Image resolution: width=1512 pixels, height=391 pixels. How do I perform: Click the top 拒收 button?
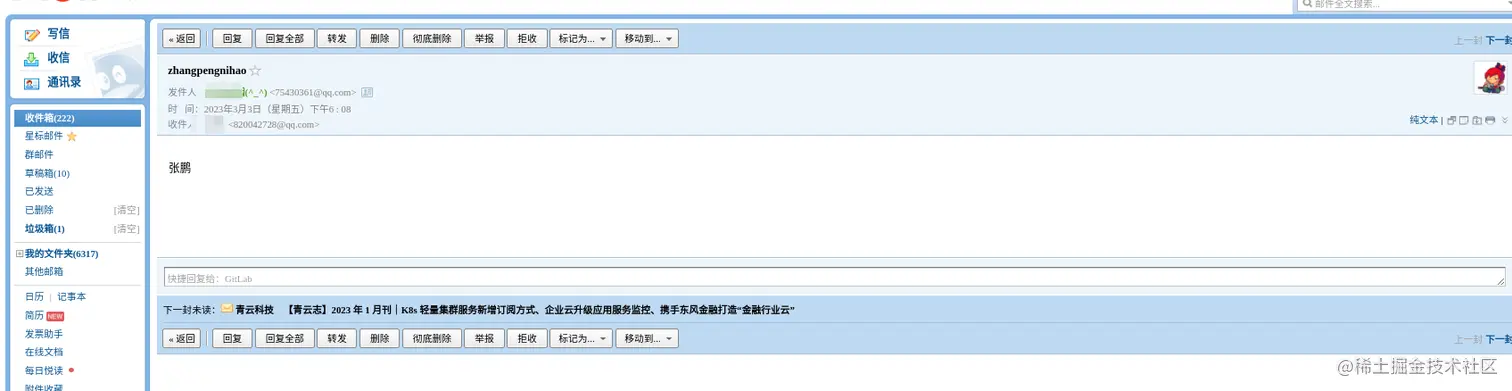click(x=527, y=39)
